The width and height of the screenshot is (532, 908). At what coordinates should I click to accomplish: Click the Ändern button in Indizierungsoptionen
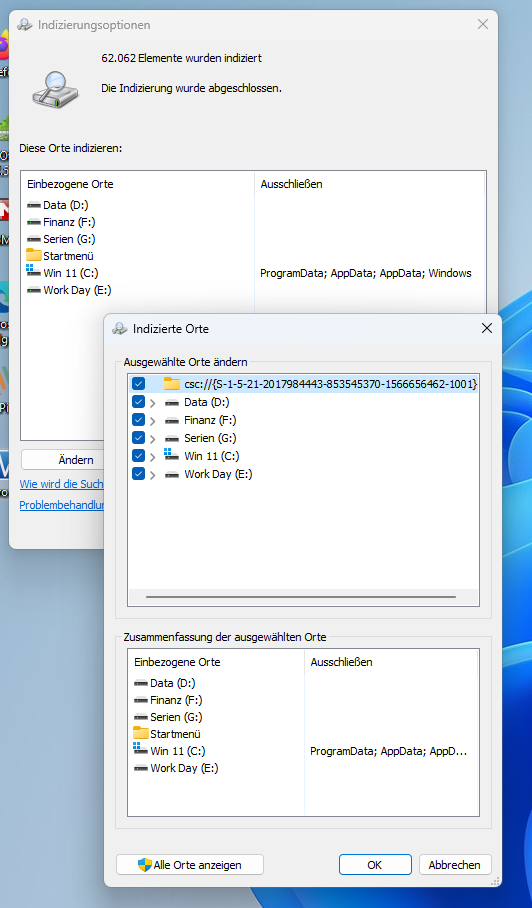[x=63, y=460]
